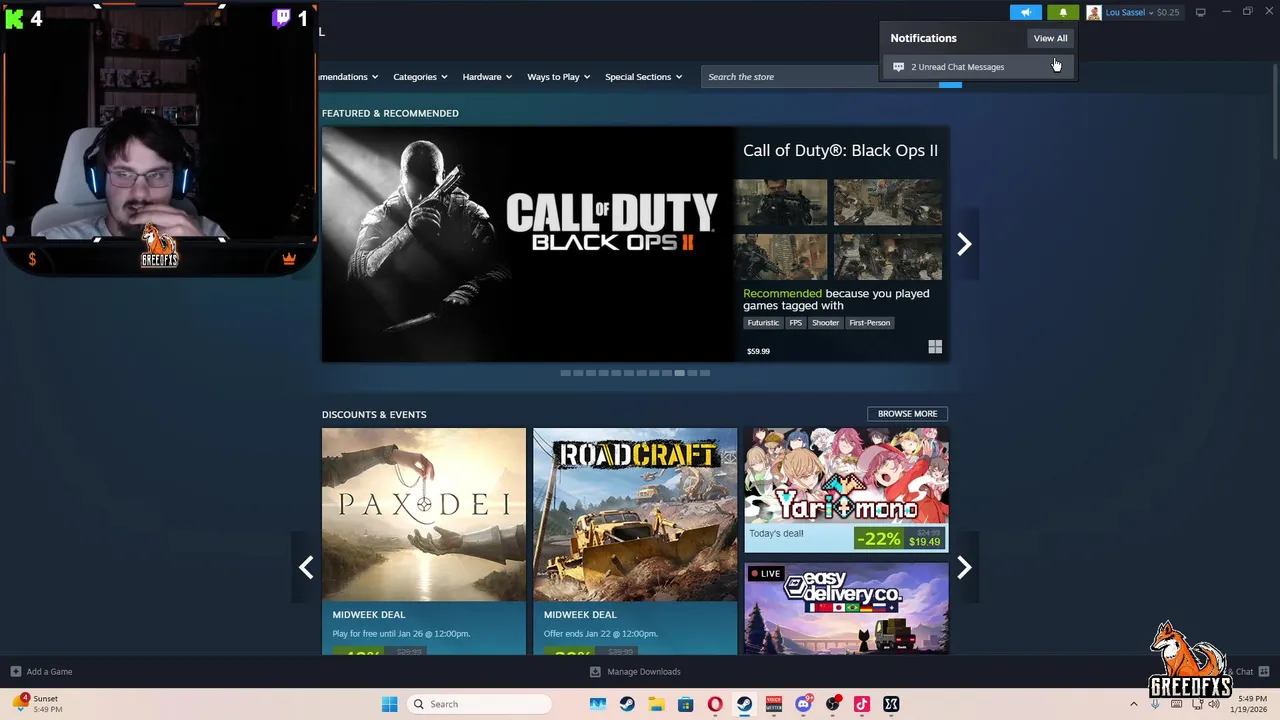Open the Call of Duty Black Ops II banner
The height and width of the screenshot is (720, 1280).
tap(528, 244)
